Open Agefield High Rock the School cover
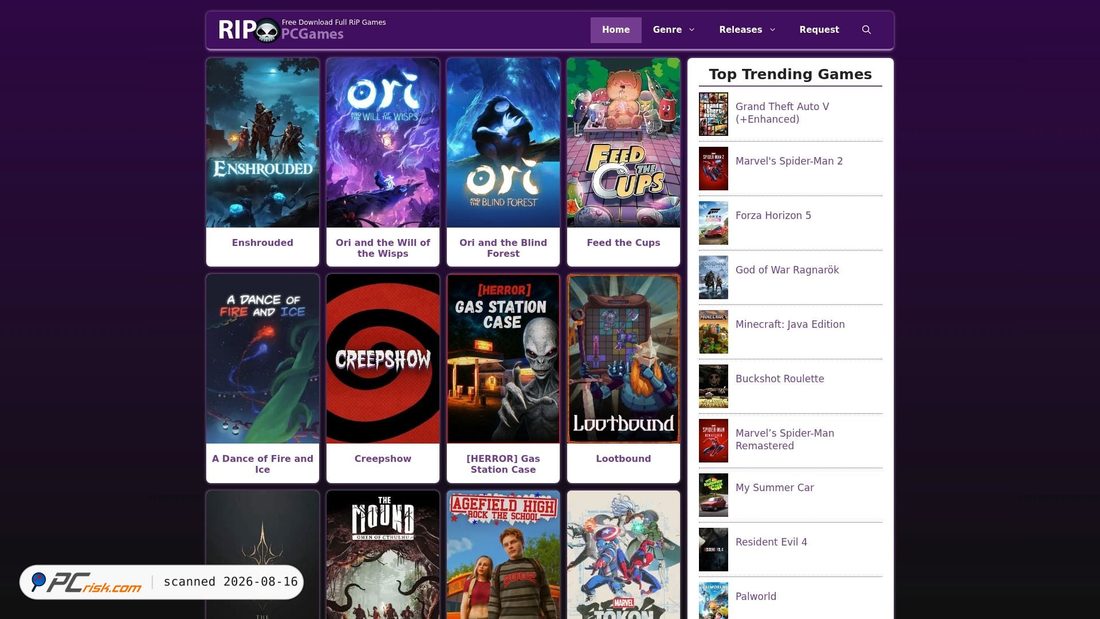 pyautogui.click(x=503, y=554)
